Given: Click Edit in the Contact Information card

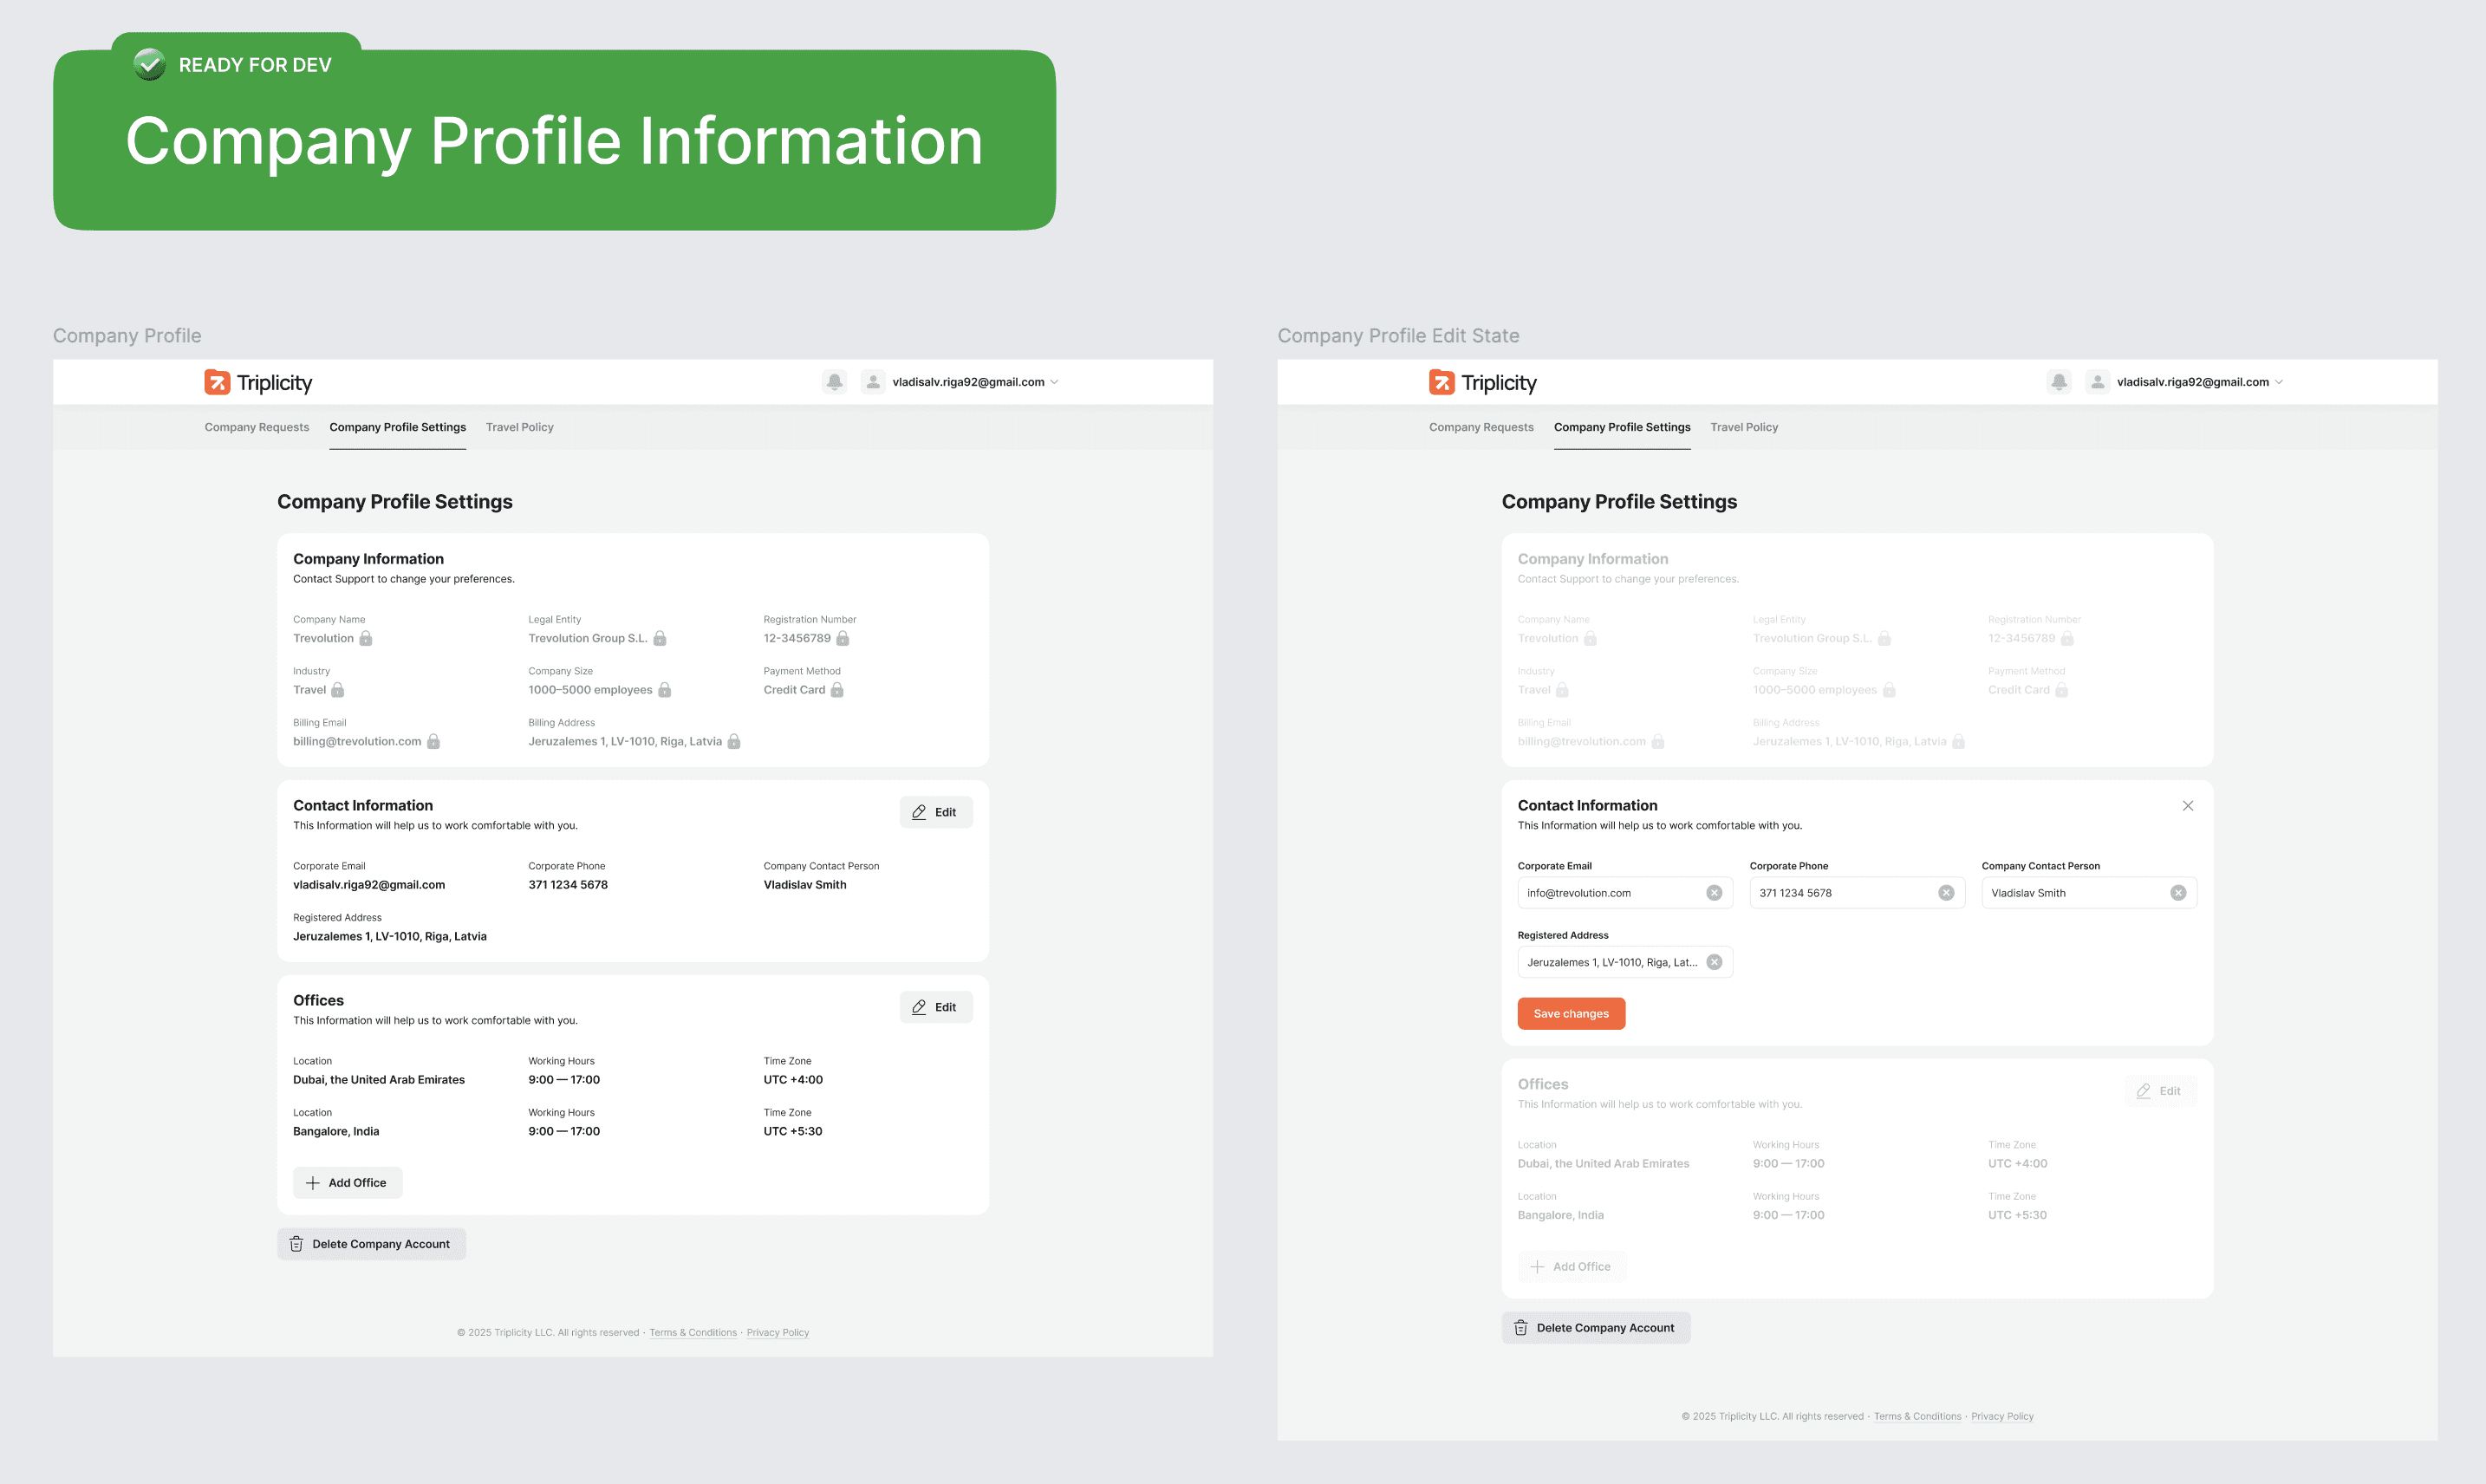Looking at the screenshot, I should pyautogui.click(x=935, y=812).
